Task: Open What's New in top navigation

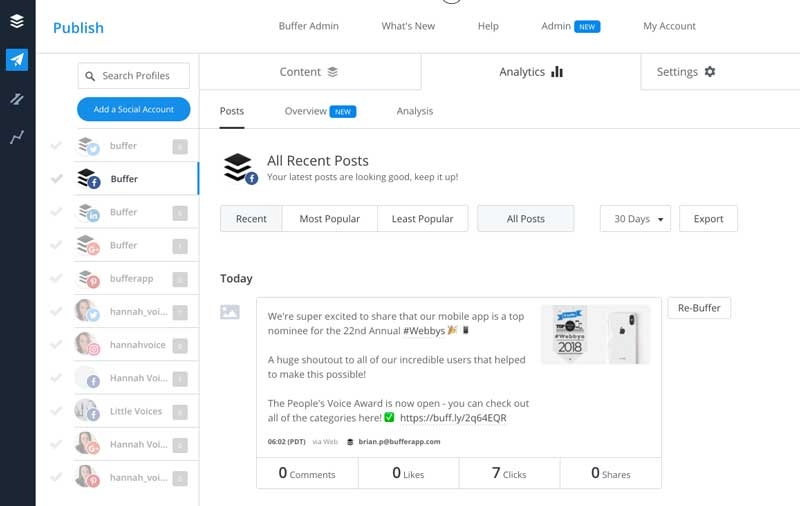Action: tap(408, 26)
